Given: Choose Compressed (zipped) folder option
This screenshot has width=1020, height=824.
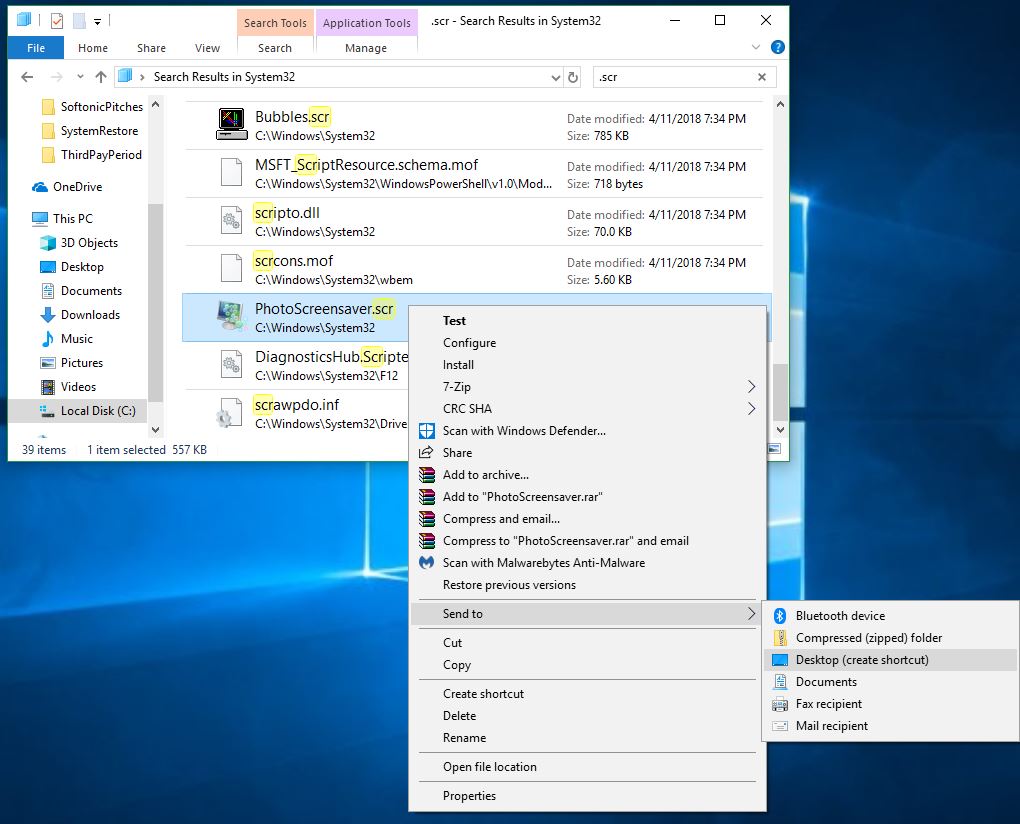Looking at the screenshot, I should 868,638.
